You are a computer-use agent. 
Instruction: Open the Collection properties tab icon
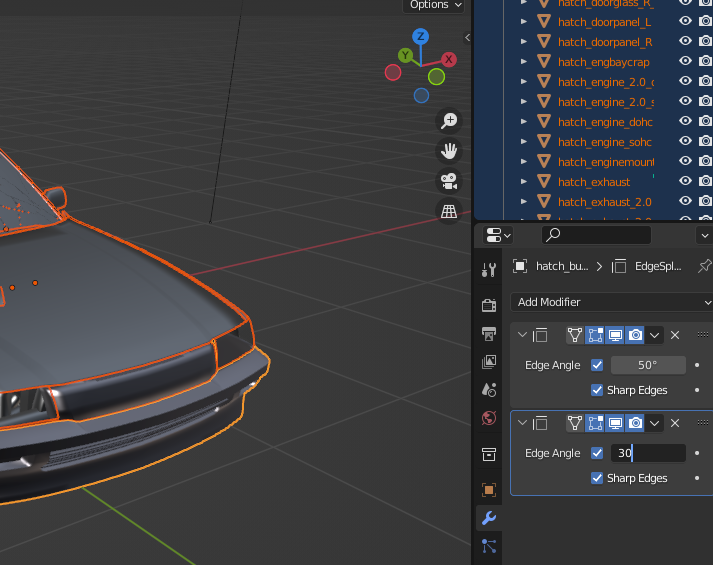[489, 454]
